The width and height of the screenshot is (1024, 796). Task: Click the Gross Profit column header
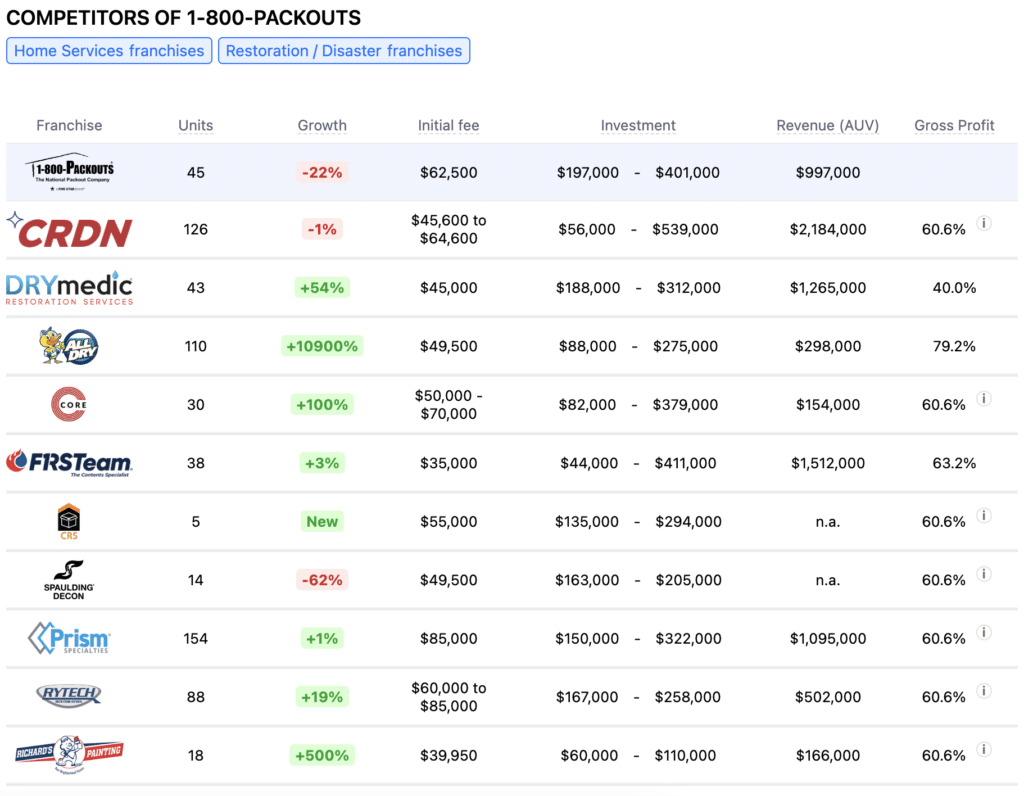[x=954, y=125]
